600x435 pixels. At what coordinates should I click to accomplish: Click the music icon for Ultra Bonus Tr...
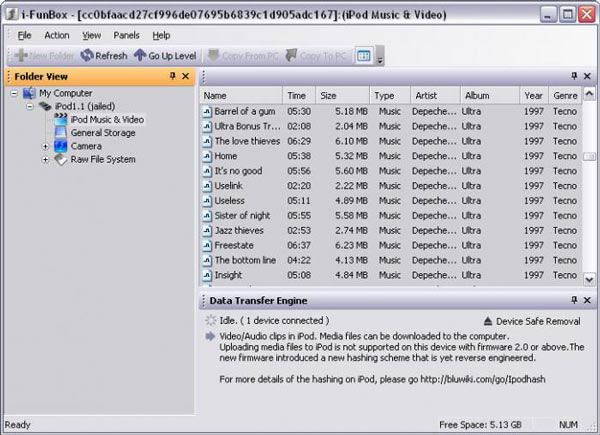click(207, 126)
